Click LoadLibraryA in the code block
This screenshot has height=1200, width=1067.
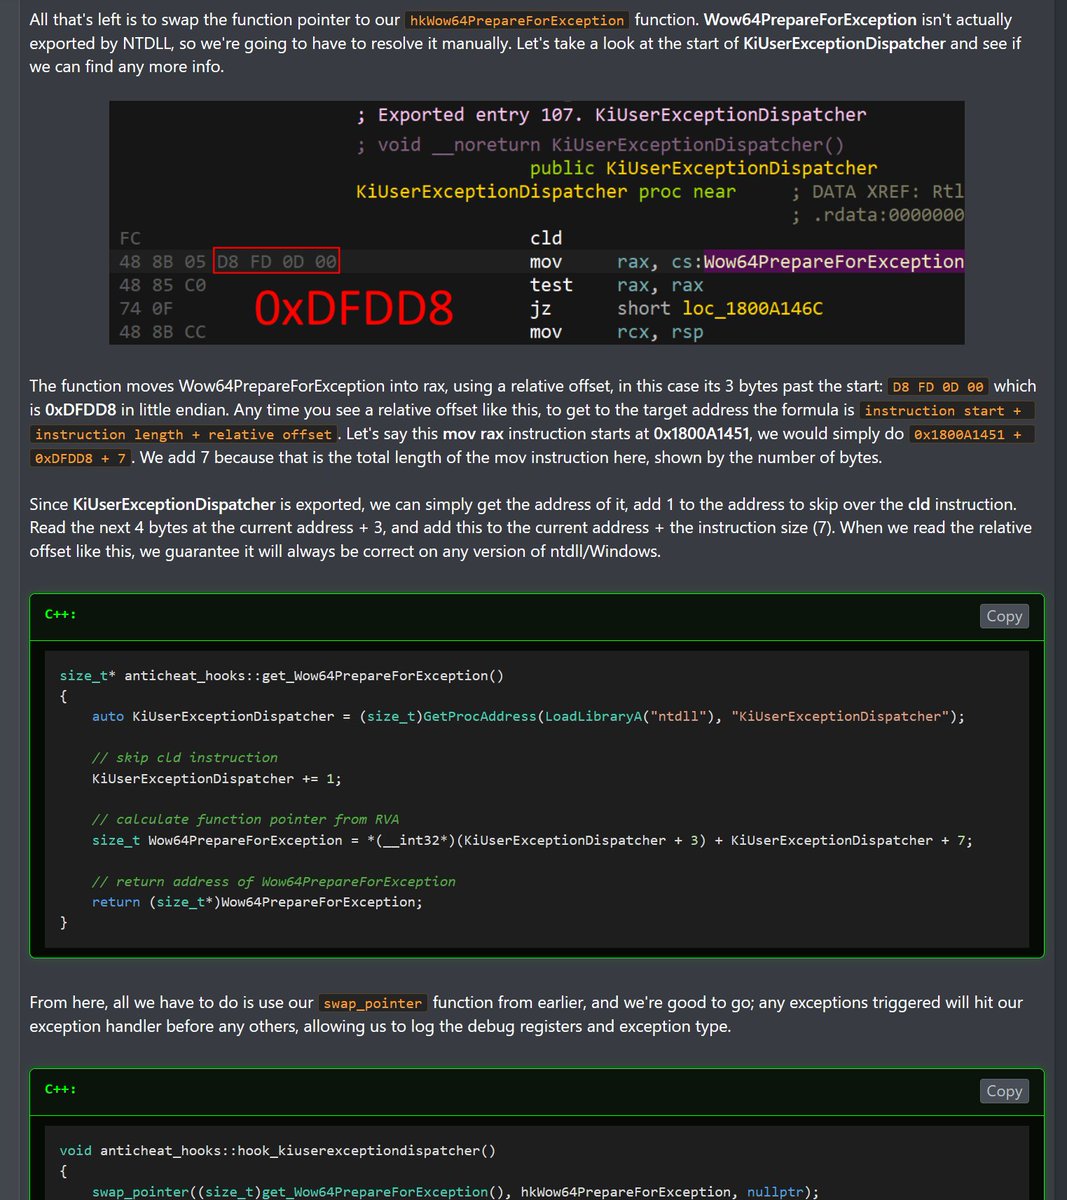(593, 716)
